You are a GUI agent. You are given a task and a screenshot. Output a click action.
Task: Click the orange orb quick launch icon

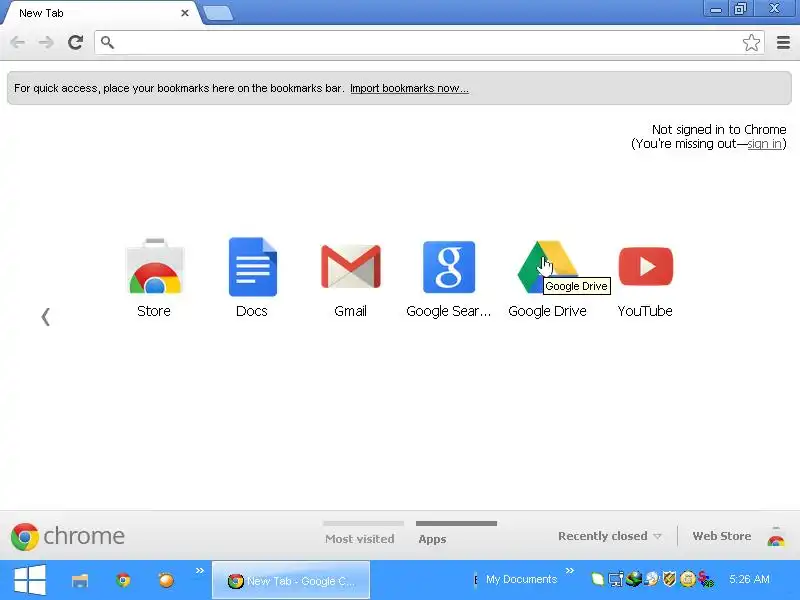(x=166, y=580)
